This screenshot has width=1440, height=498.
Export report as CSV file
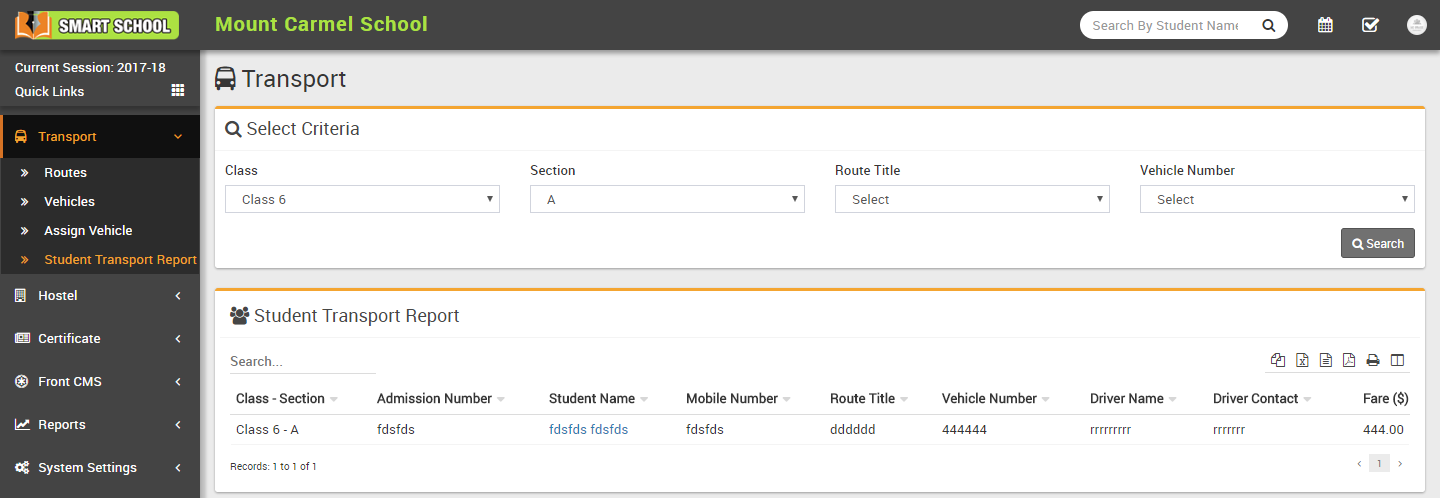pos(1326,360)
